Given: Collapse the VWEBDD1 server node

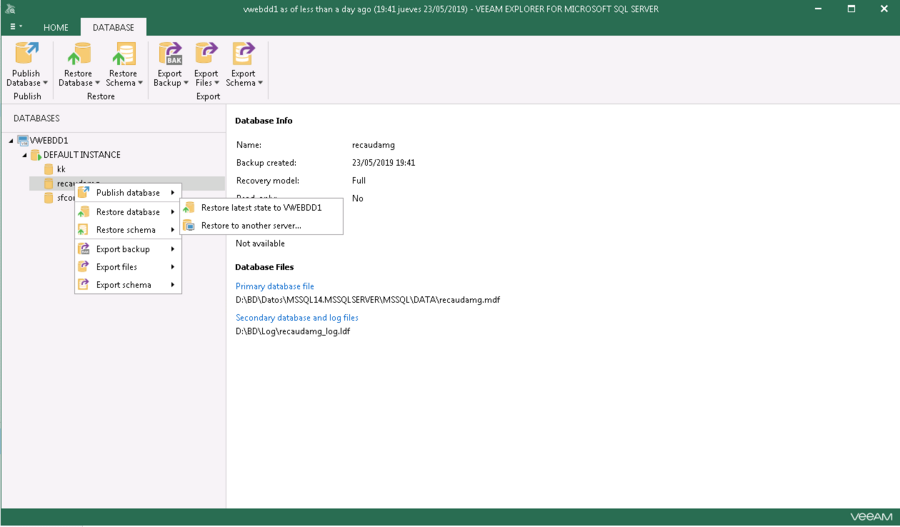Looking at the screenshot, I should pos(11,141).
